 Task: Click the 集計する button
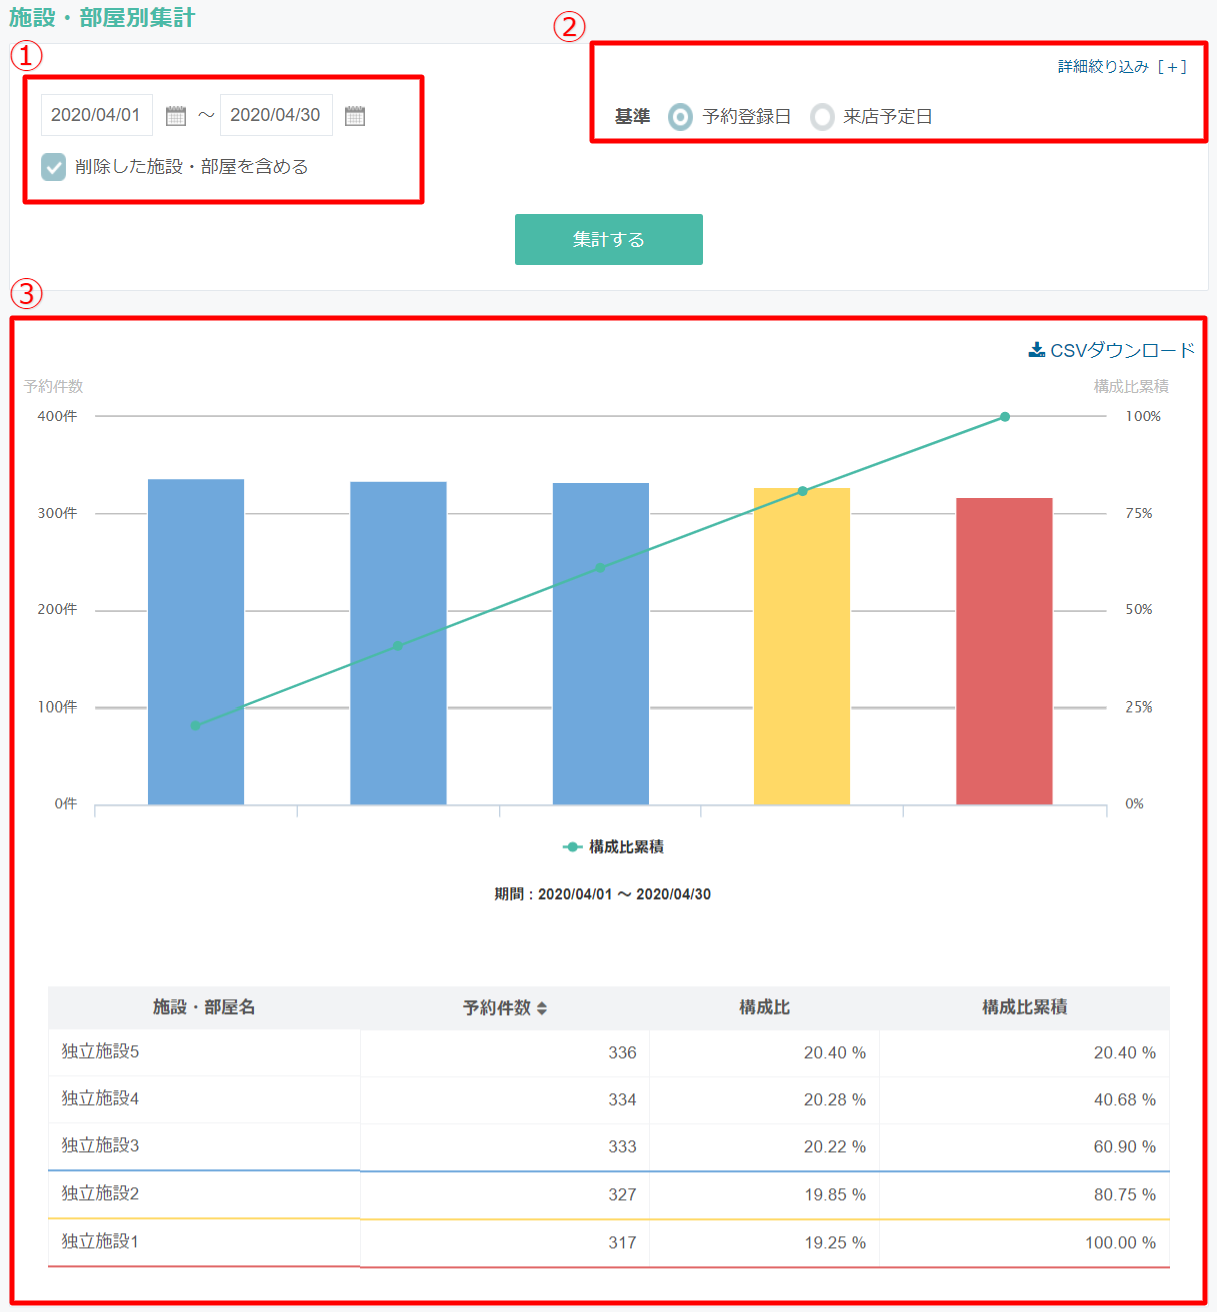coord(609,239)
